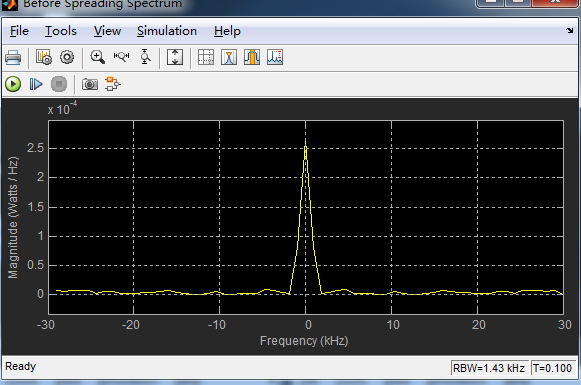Stop the simulation
Viewport: 581px width, 385px height.
pos(59,84)
